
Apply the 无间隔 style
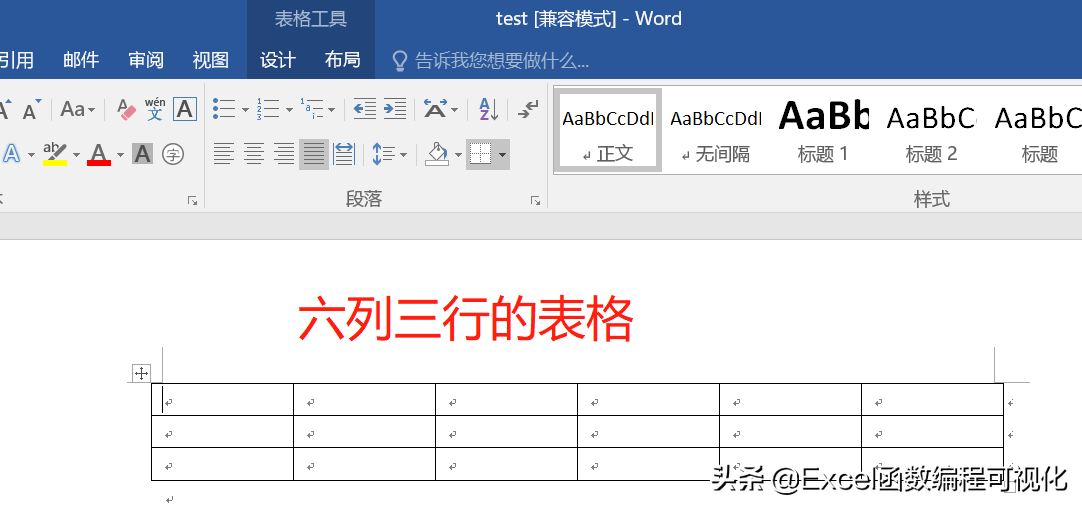tap(716, 130)
